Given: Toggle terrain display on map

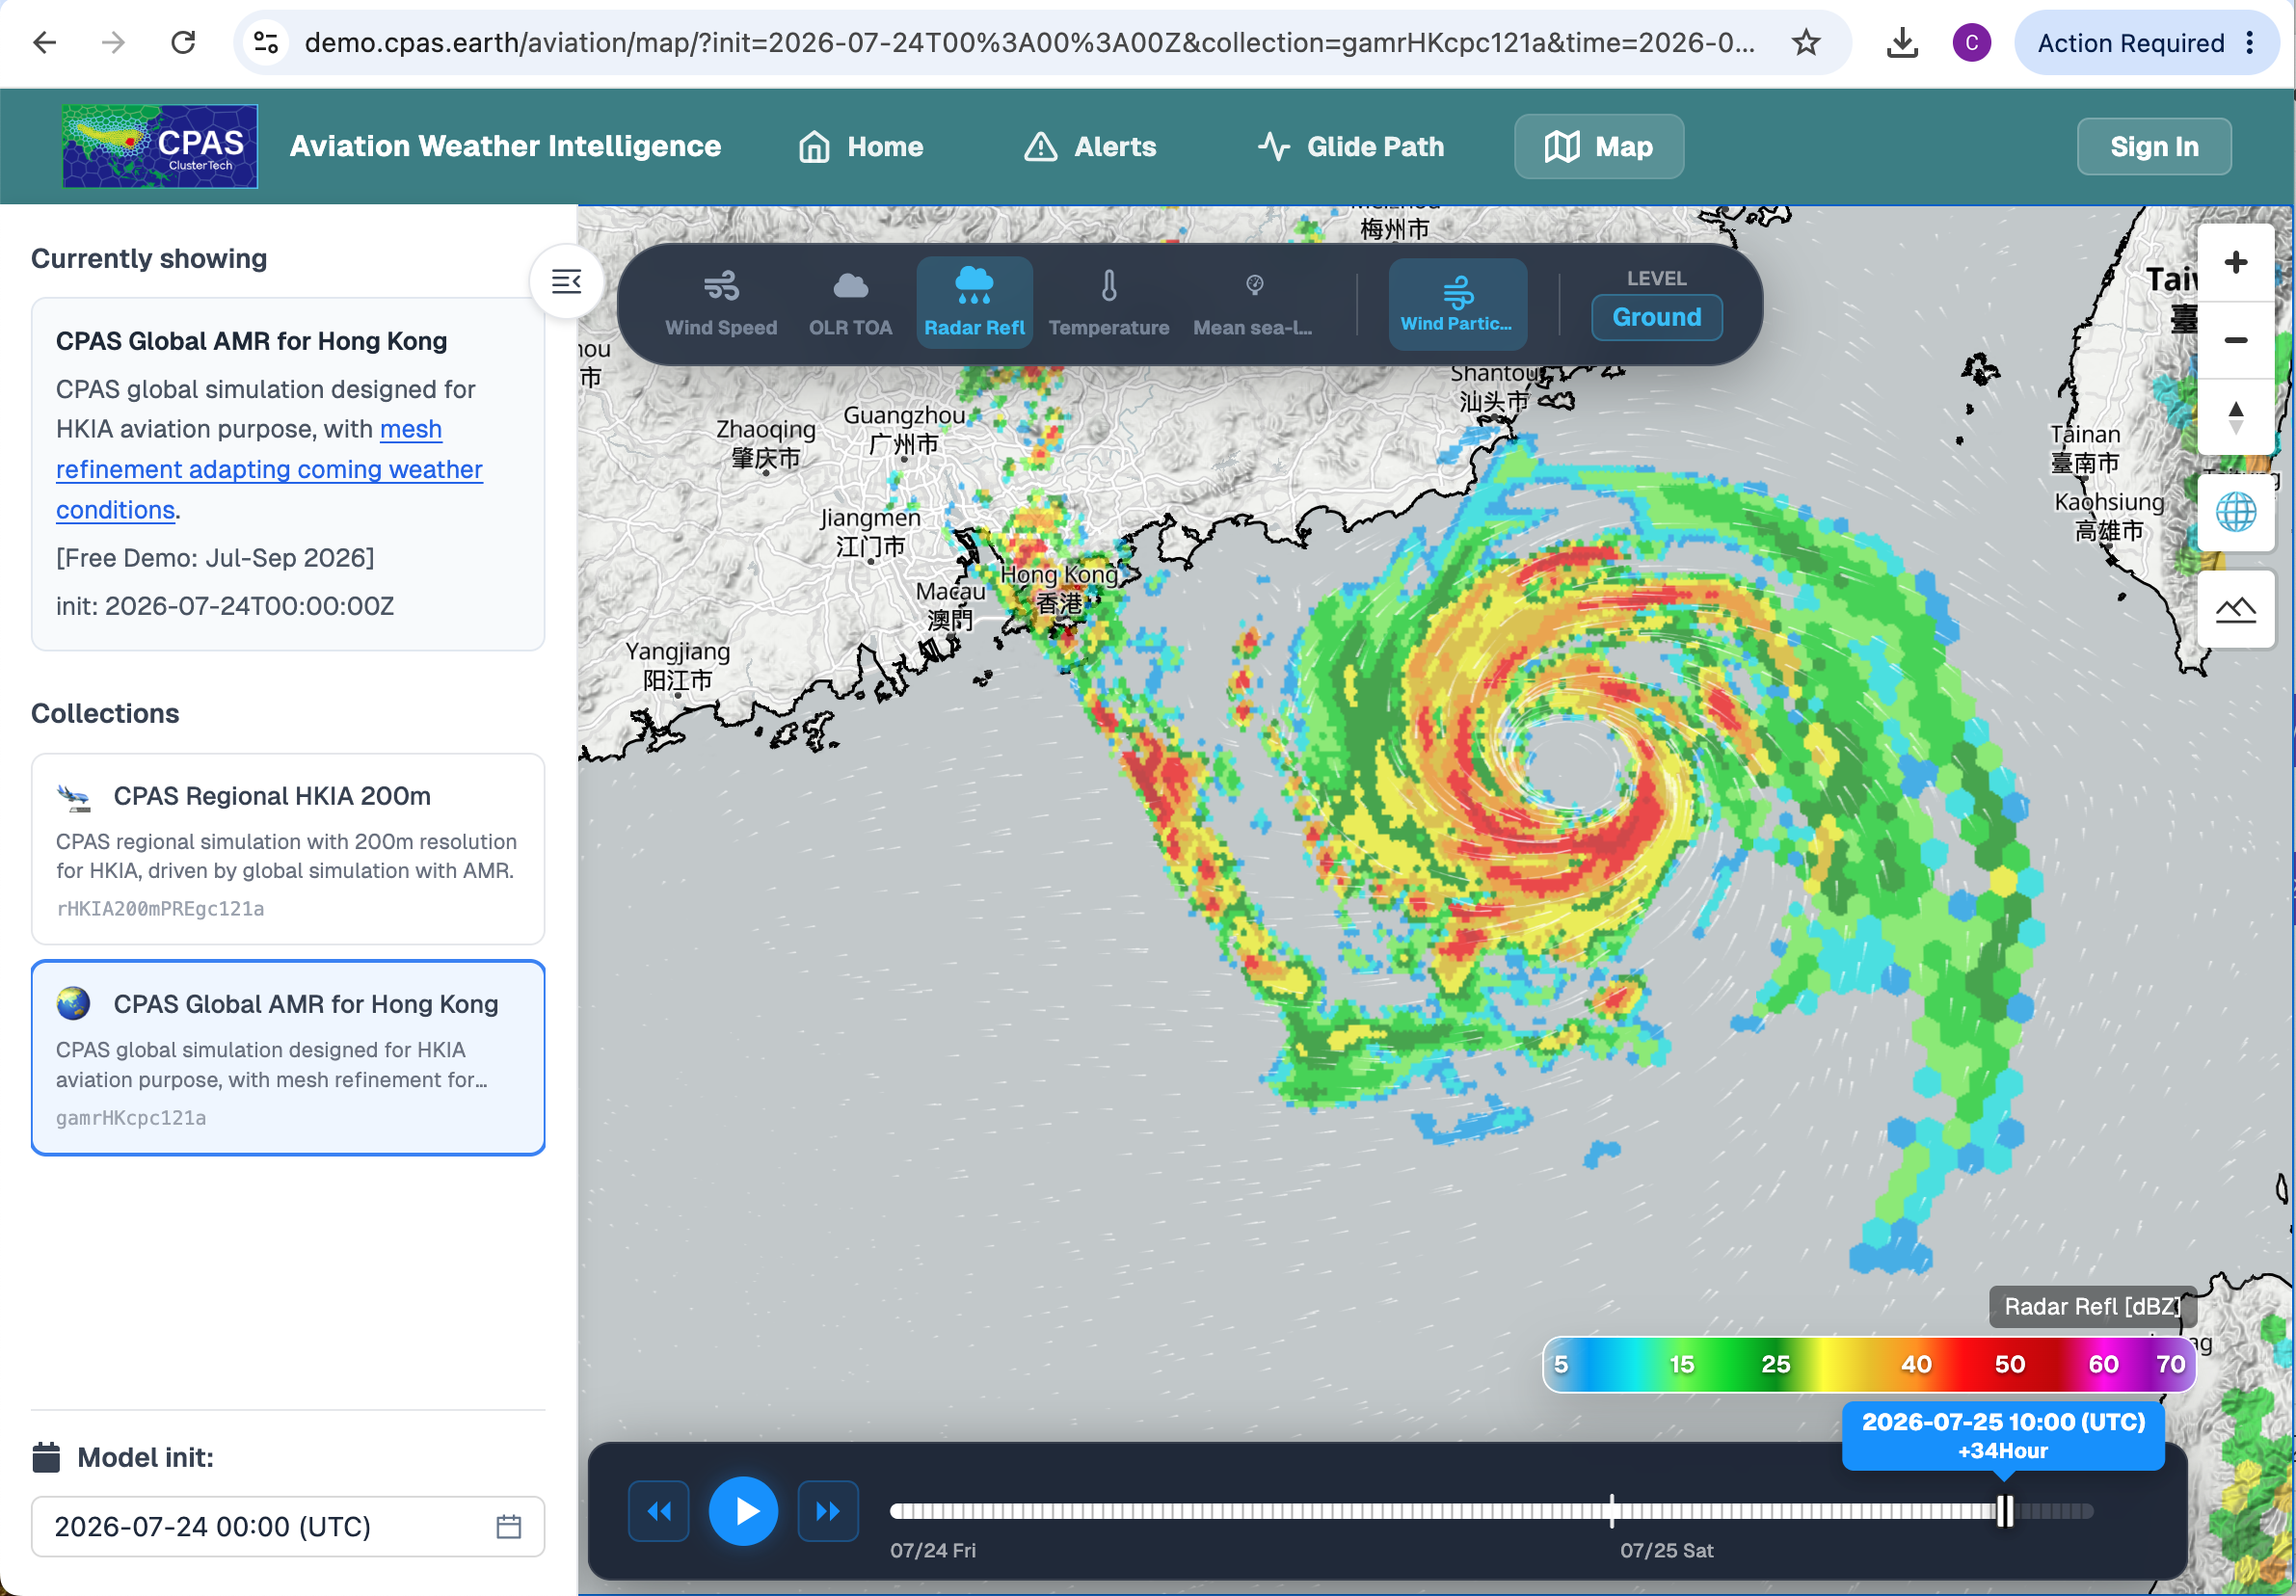Looking at the screenshot, I should coord(2235,609).
